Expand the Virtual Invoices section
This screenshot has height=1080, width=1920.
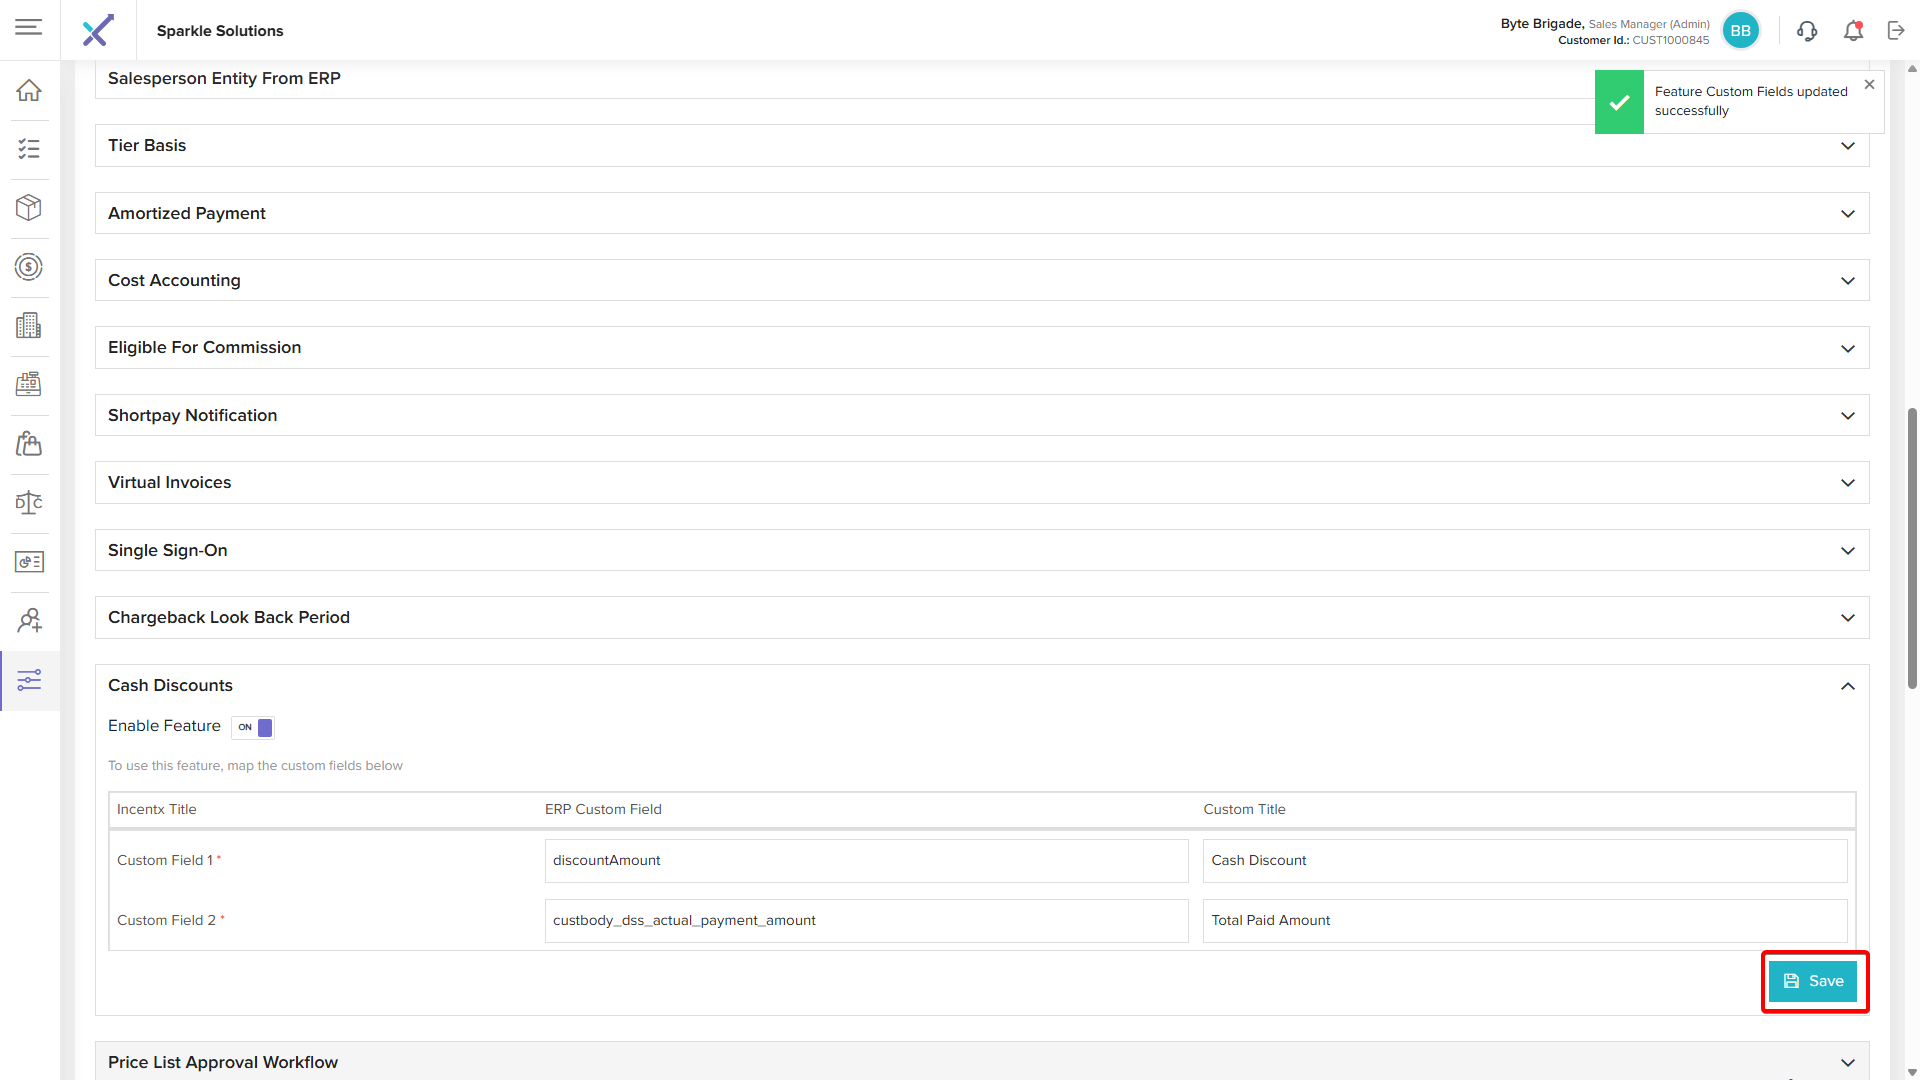(x=1847, y=483)
